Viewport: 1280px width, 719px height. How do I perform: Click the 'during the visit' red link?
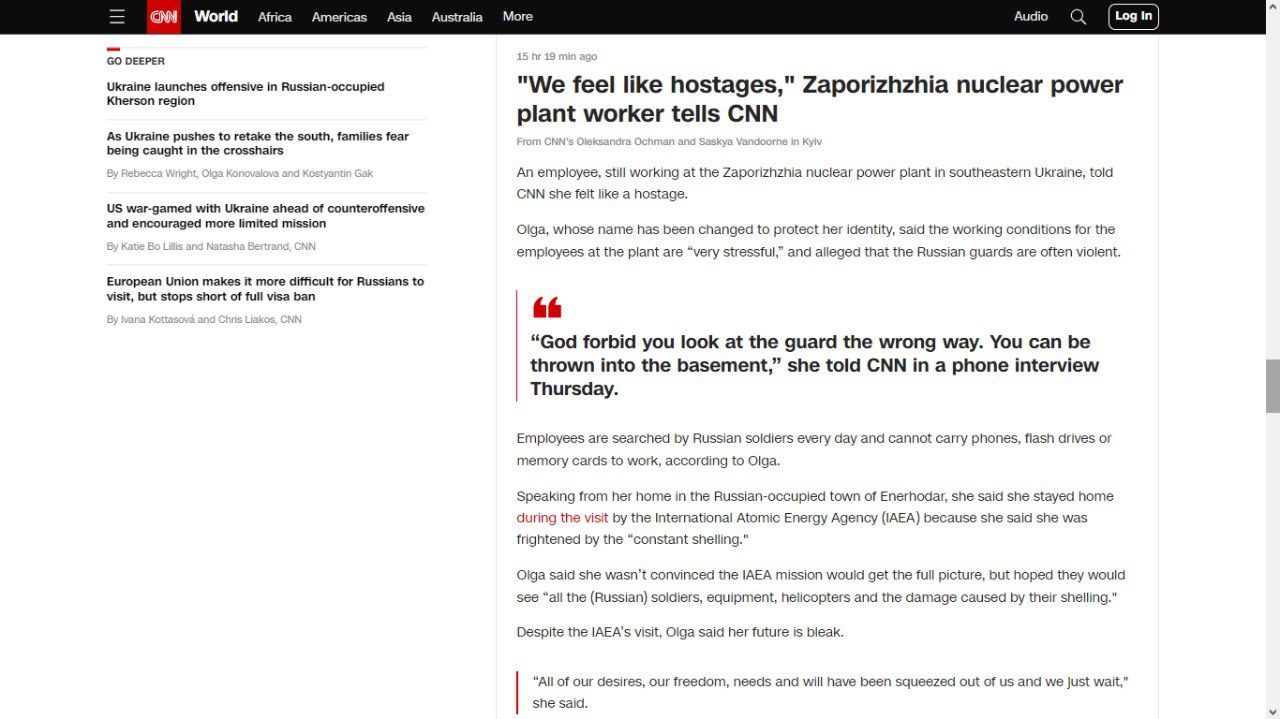click(562, 518)
